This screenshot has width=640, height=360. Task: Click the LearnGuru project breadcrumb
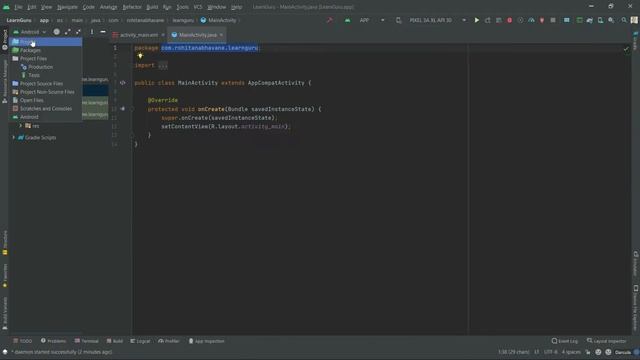[19, 20]
